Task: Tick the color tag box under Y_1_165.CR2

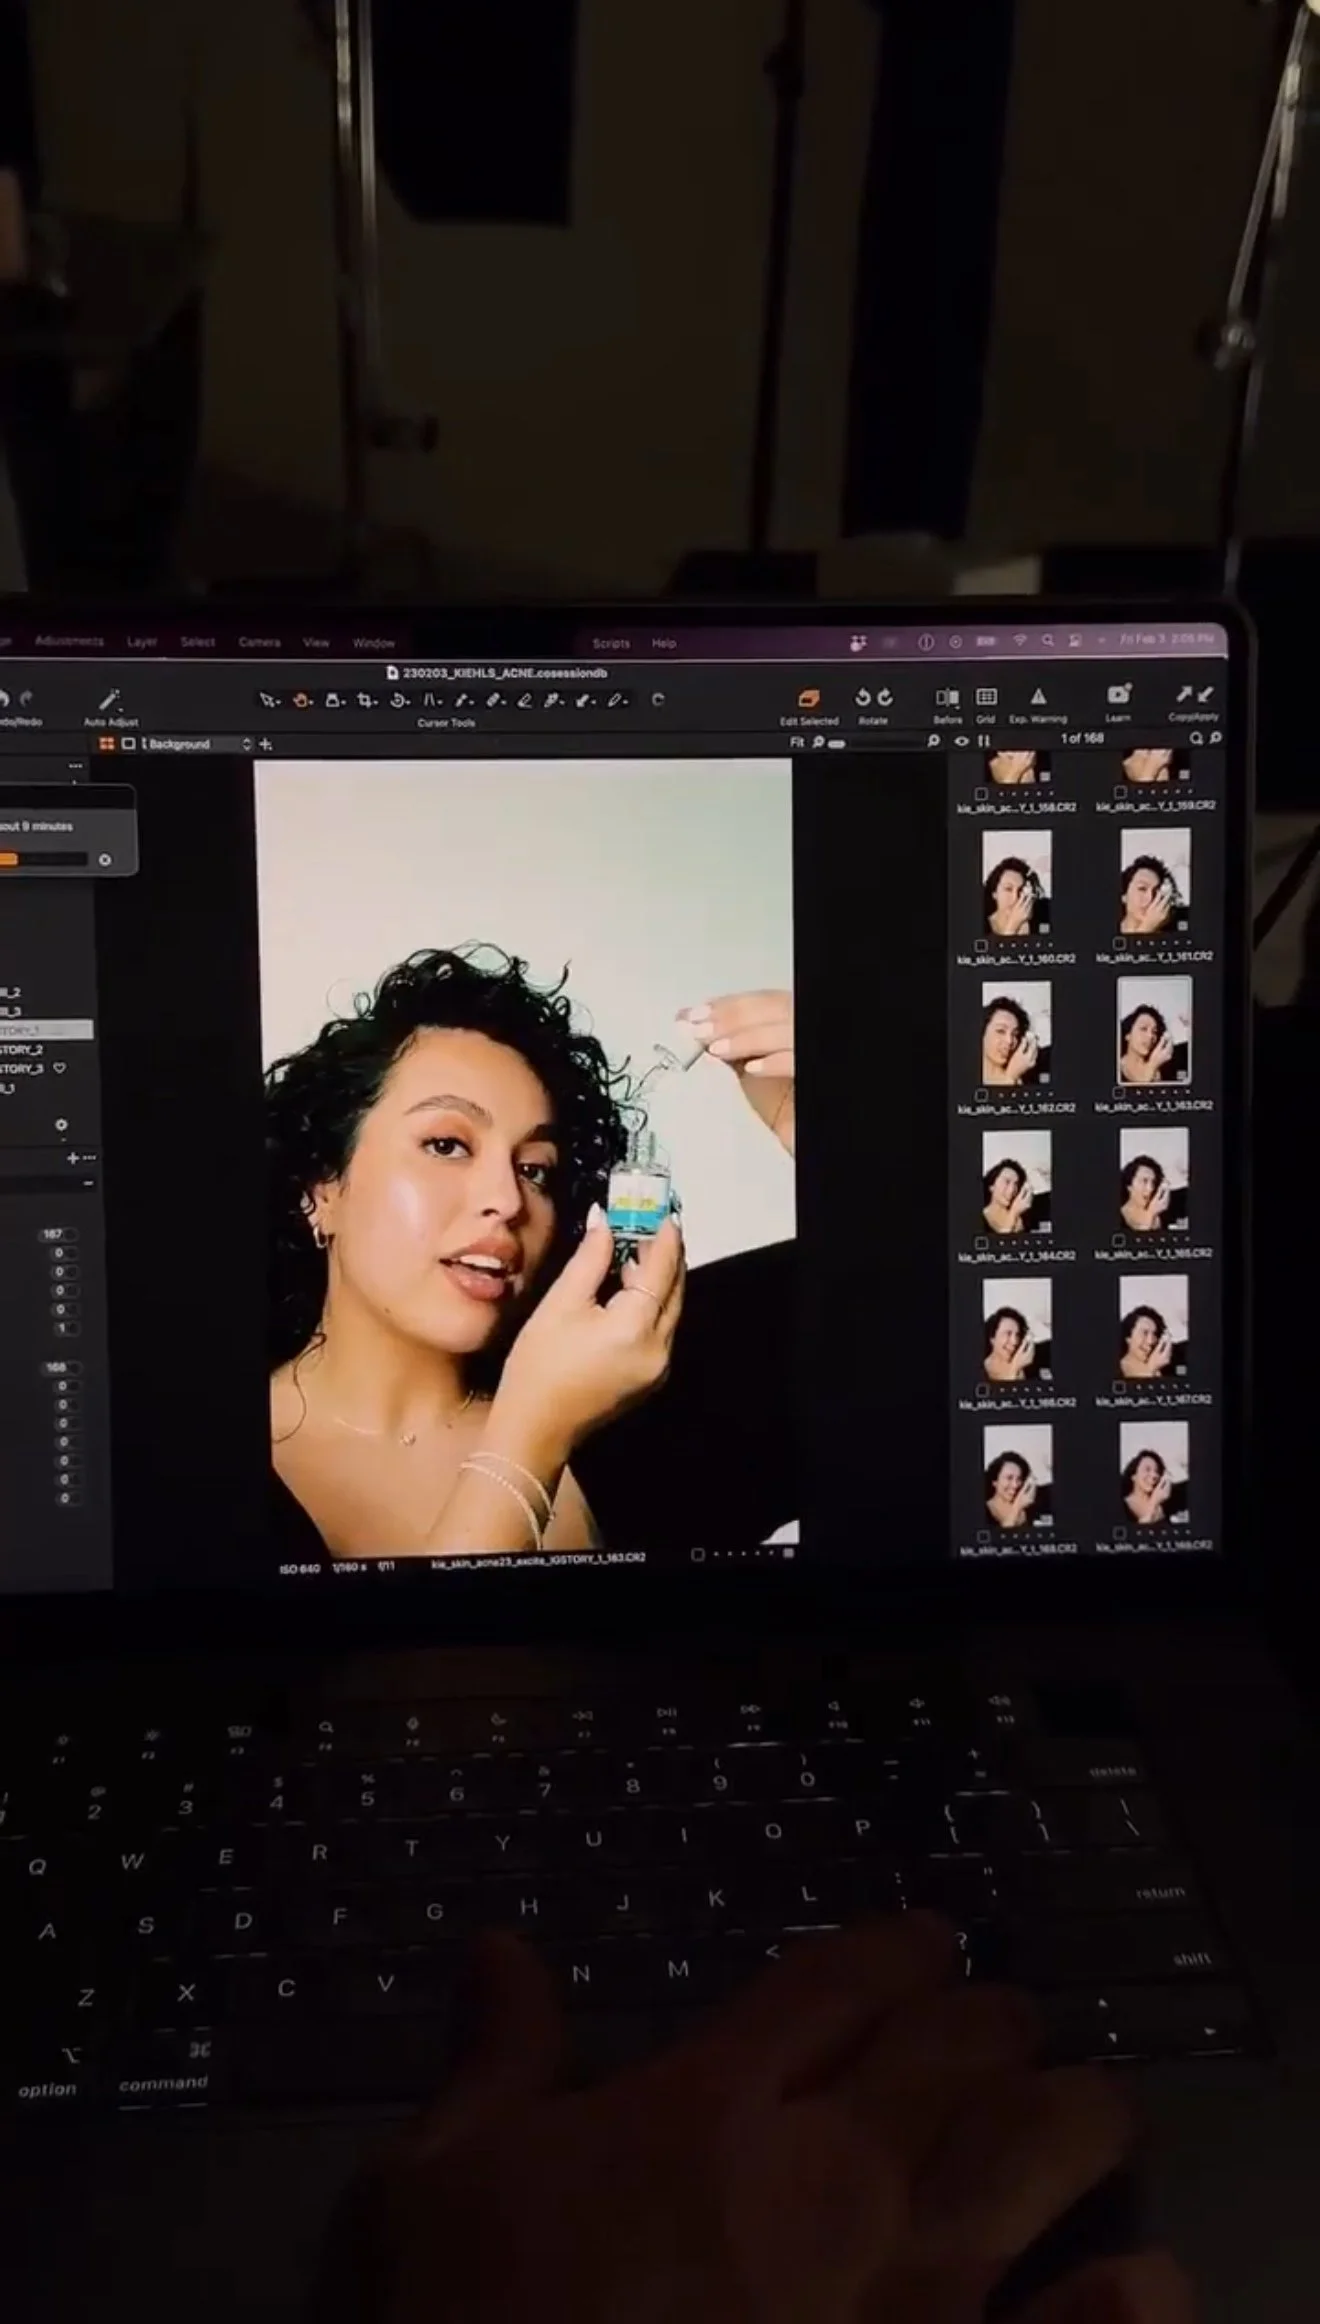Action: point(1119,1240)
